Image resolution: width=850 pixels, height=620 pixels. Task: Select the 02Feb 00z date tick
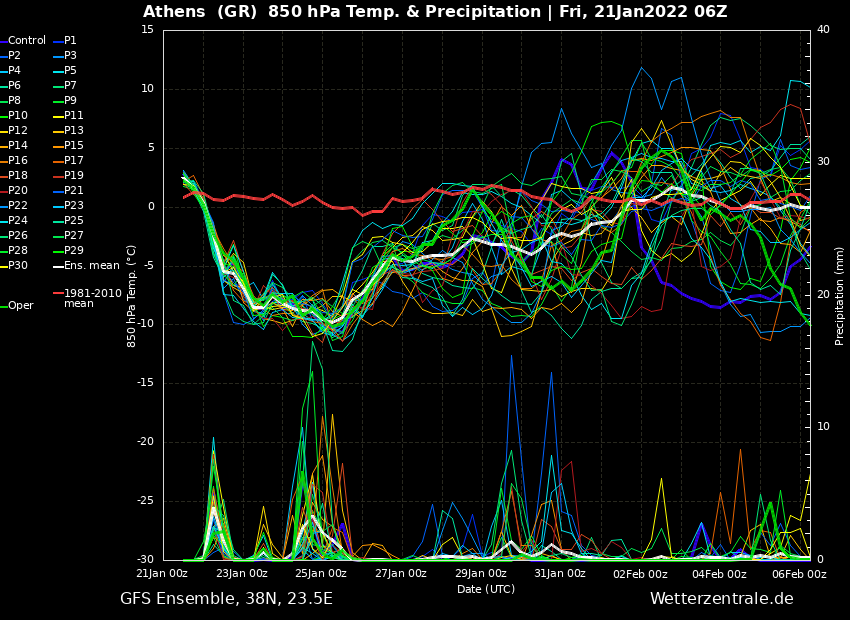tap(640, 573)
